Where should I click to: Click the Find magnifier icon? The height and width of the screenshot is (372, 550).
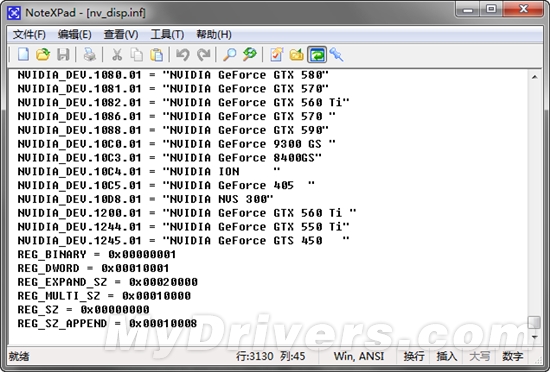point(229,55)
